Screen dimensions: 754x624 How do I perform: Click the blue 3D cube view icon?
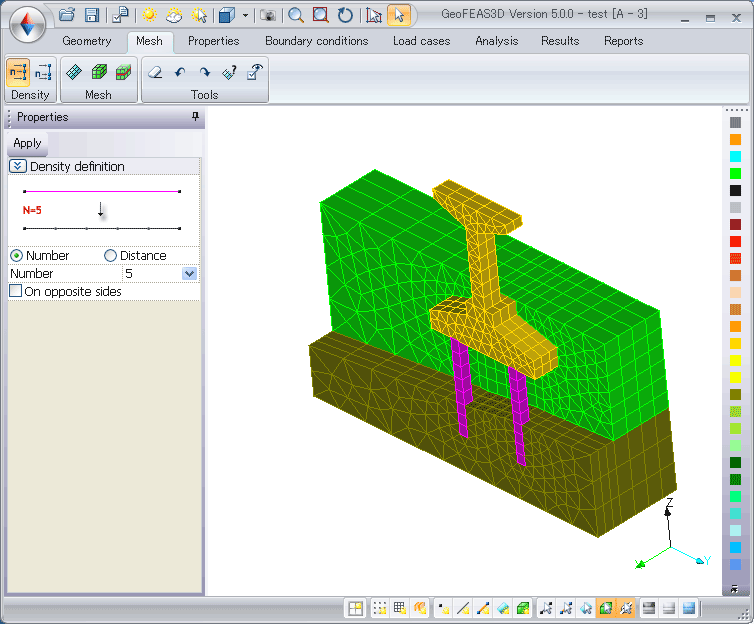click(x=227, y=15)
